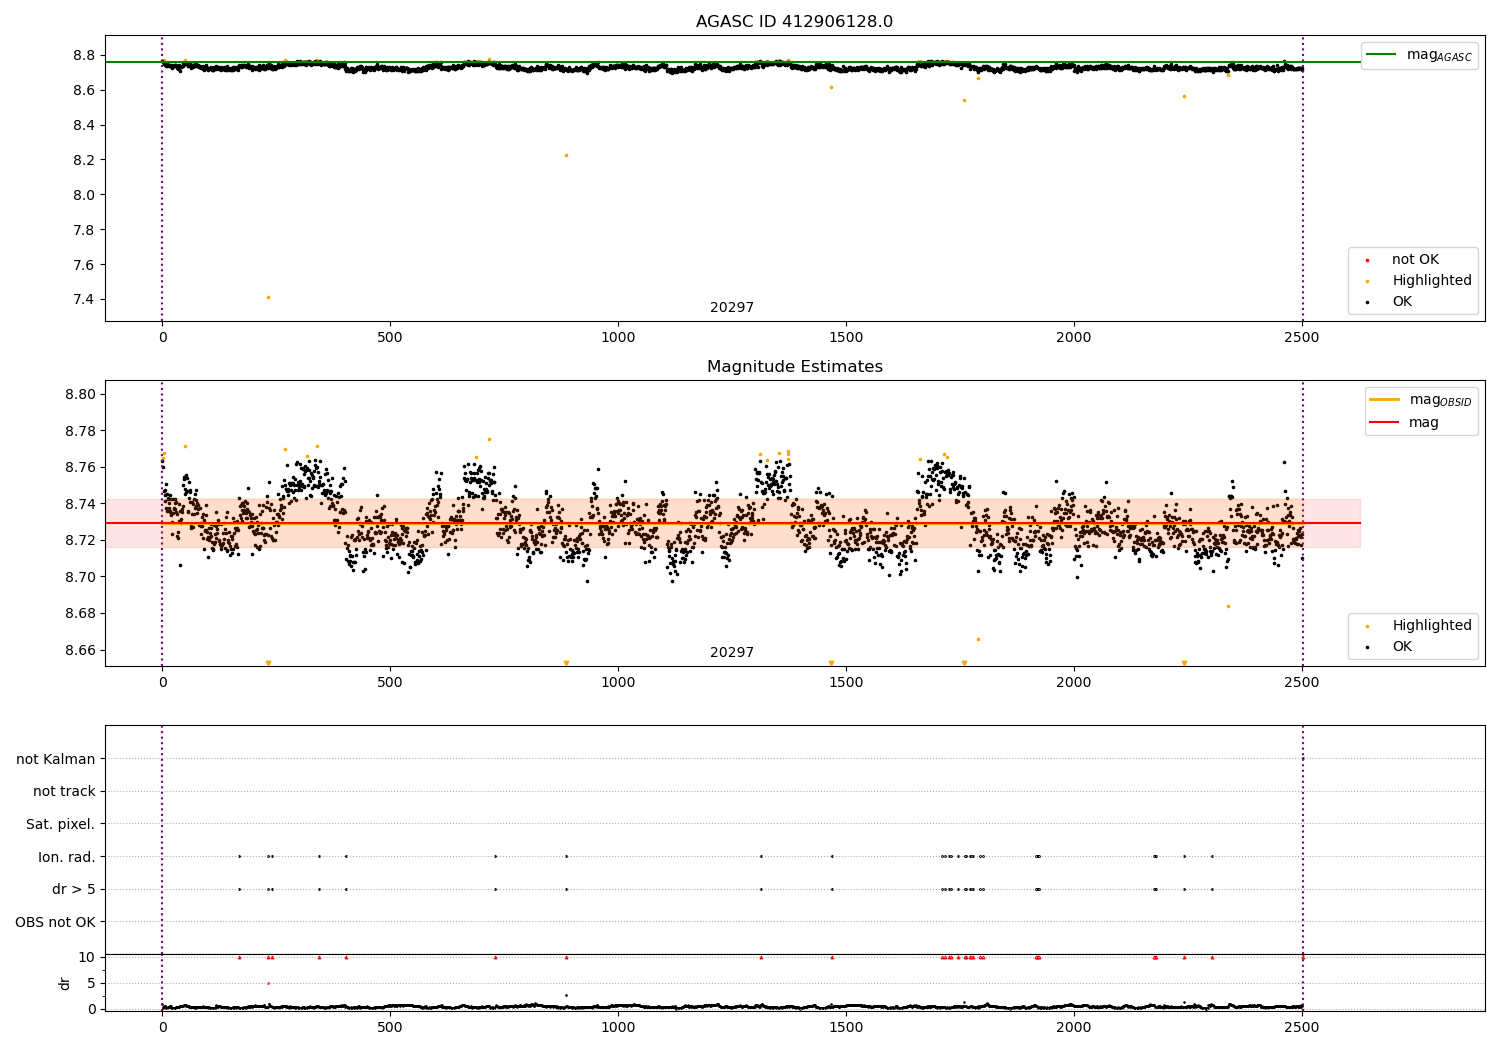The width and height of the screenshot is (1500, 1050).
Task: Select the red 'mag' legend entry
Action: (1405, 423)
